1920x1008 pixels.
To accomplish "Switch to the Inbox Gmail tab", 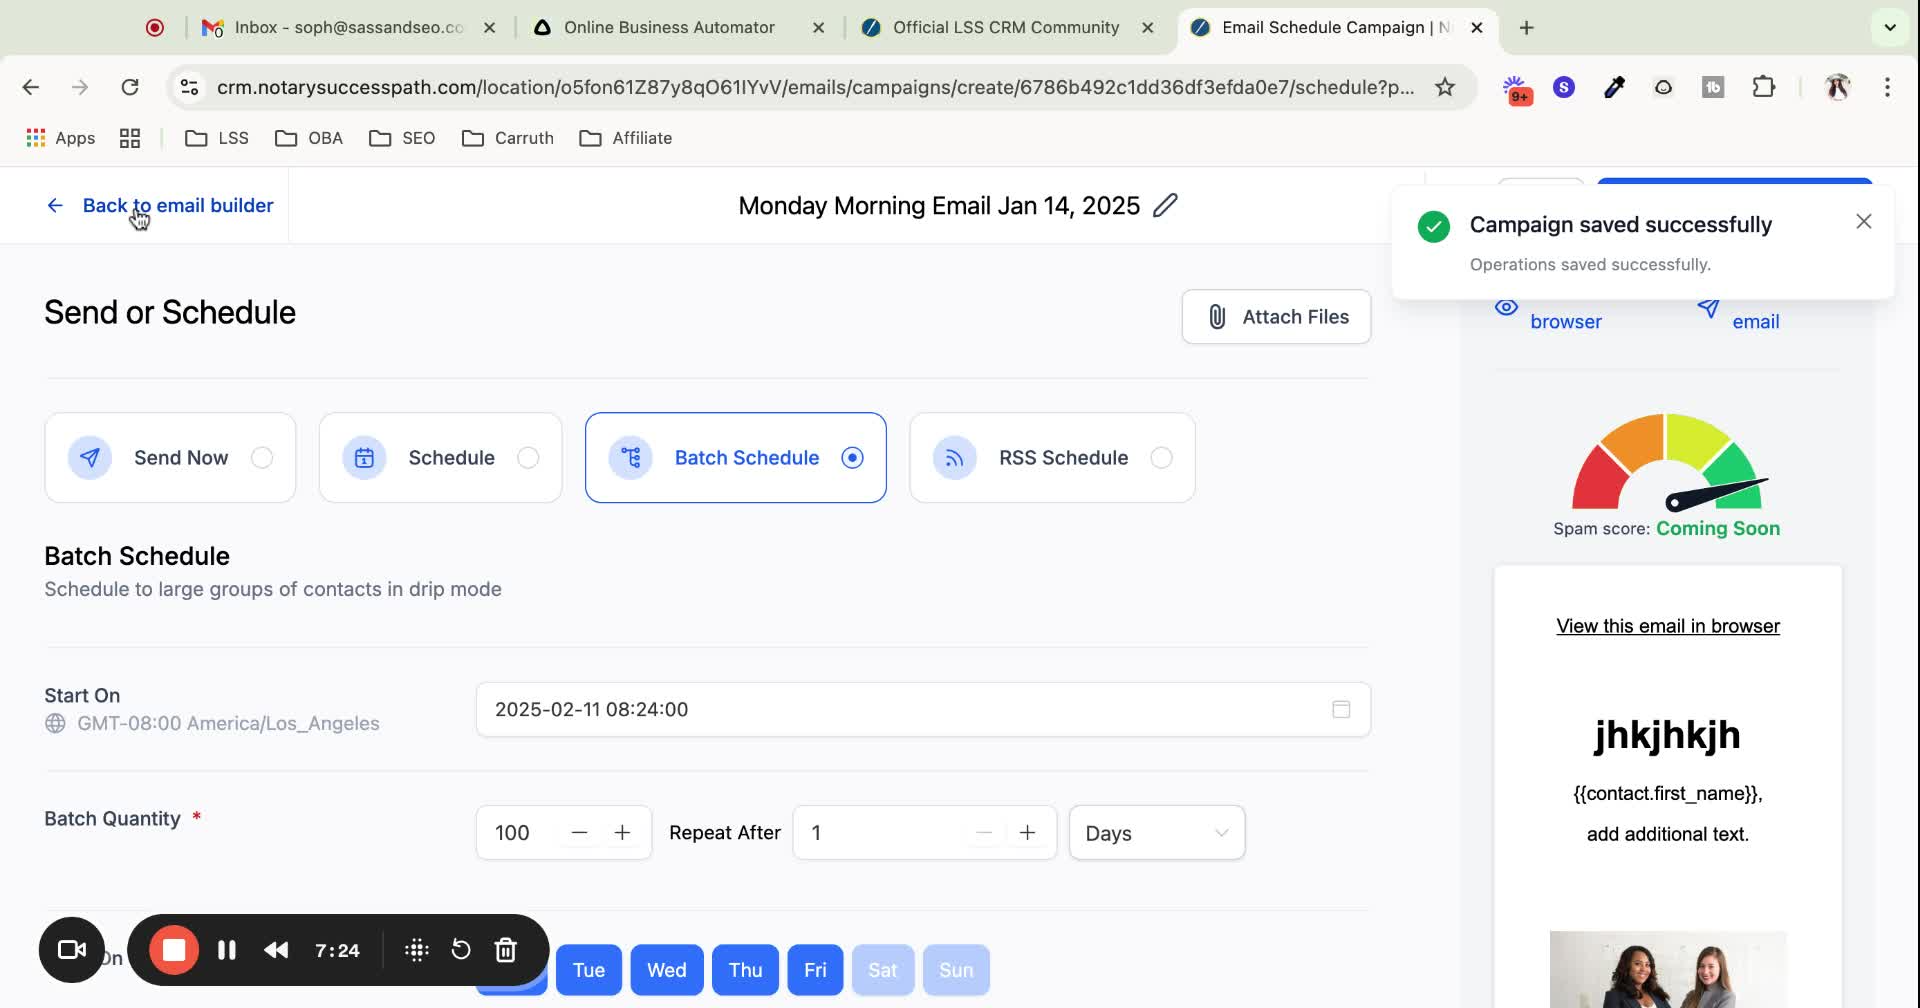I will pyautogui.click(x=348, y=28).
